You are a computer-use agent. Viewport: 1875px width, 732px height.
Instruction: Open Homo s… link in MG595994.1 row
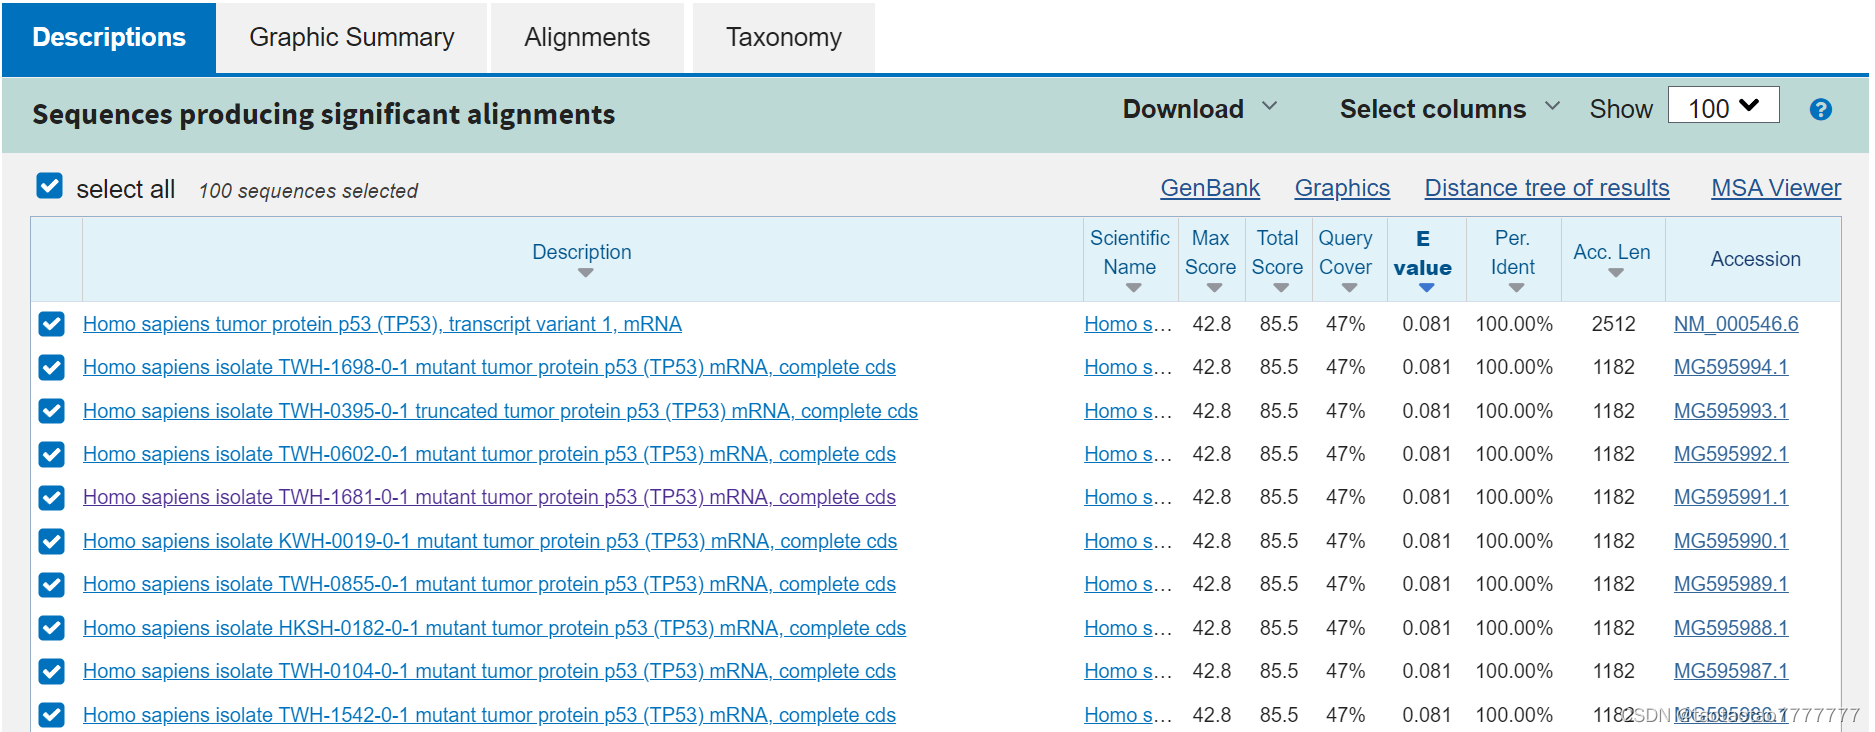coord(1128,367)
